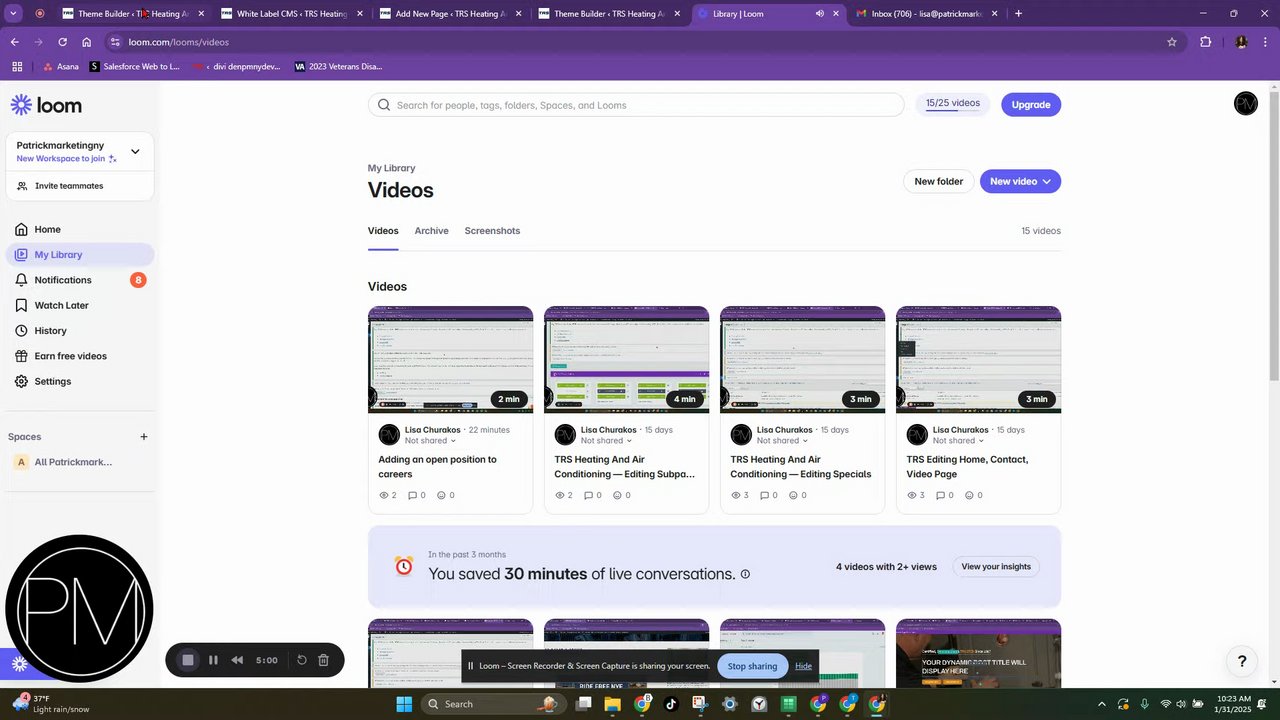
Task: Open help question mark button
Action: (1242, 661)
